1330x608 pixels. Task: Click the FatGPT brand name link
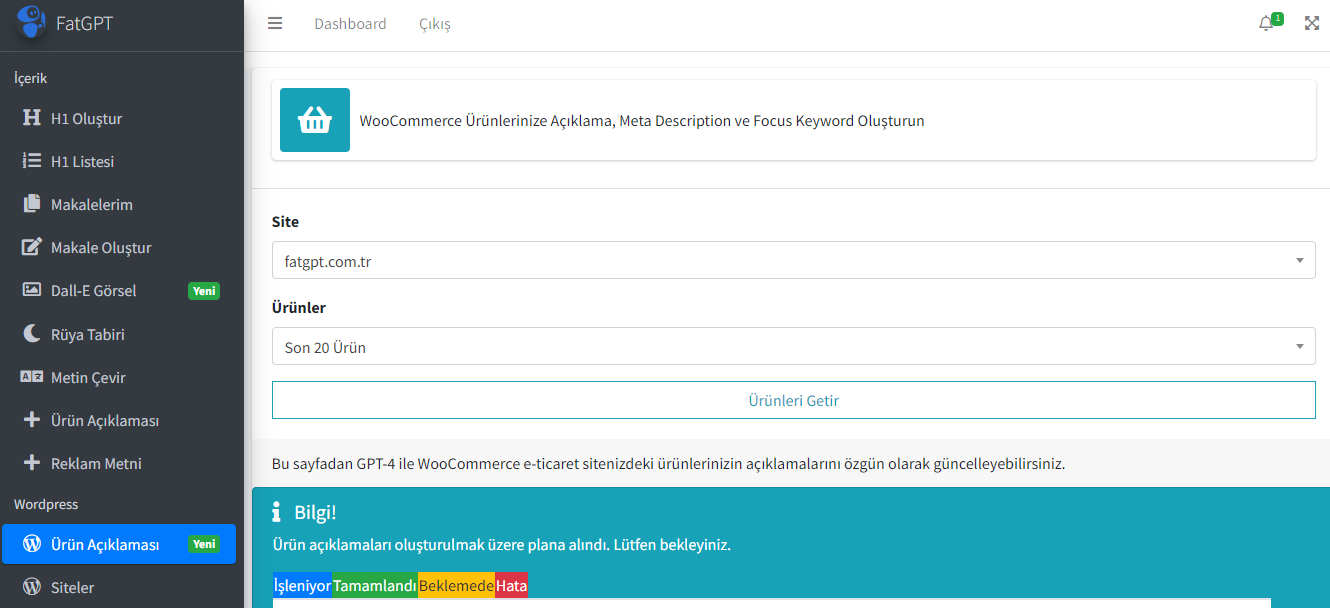[83, 23]
